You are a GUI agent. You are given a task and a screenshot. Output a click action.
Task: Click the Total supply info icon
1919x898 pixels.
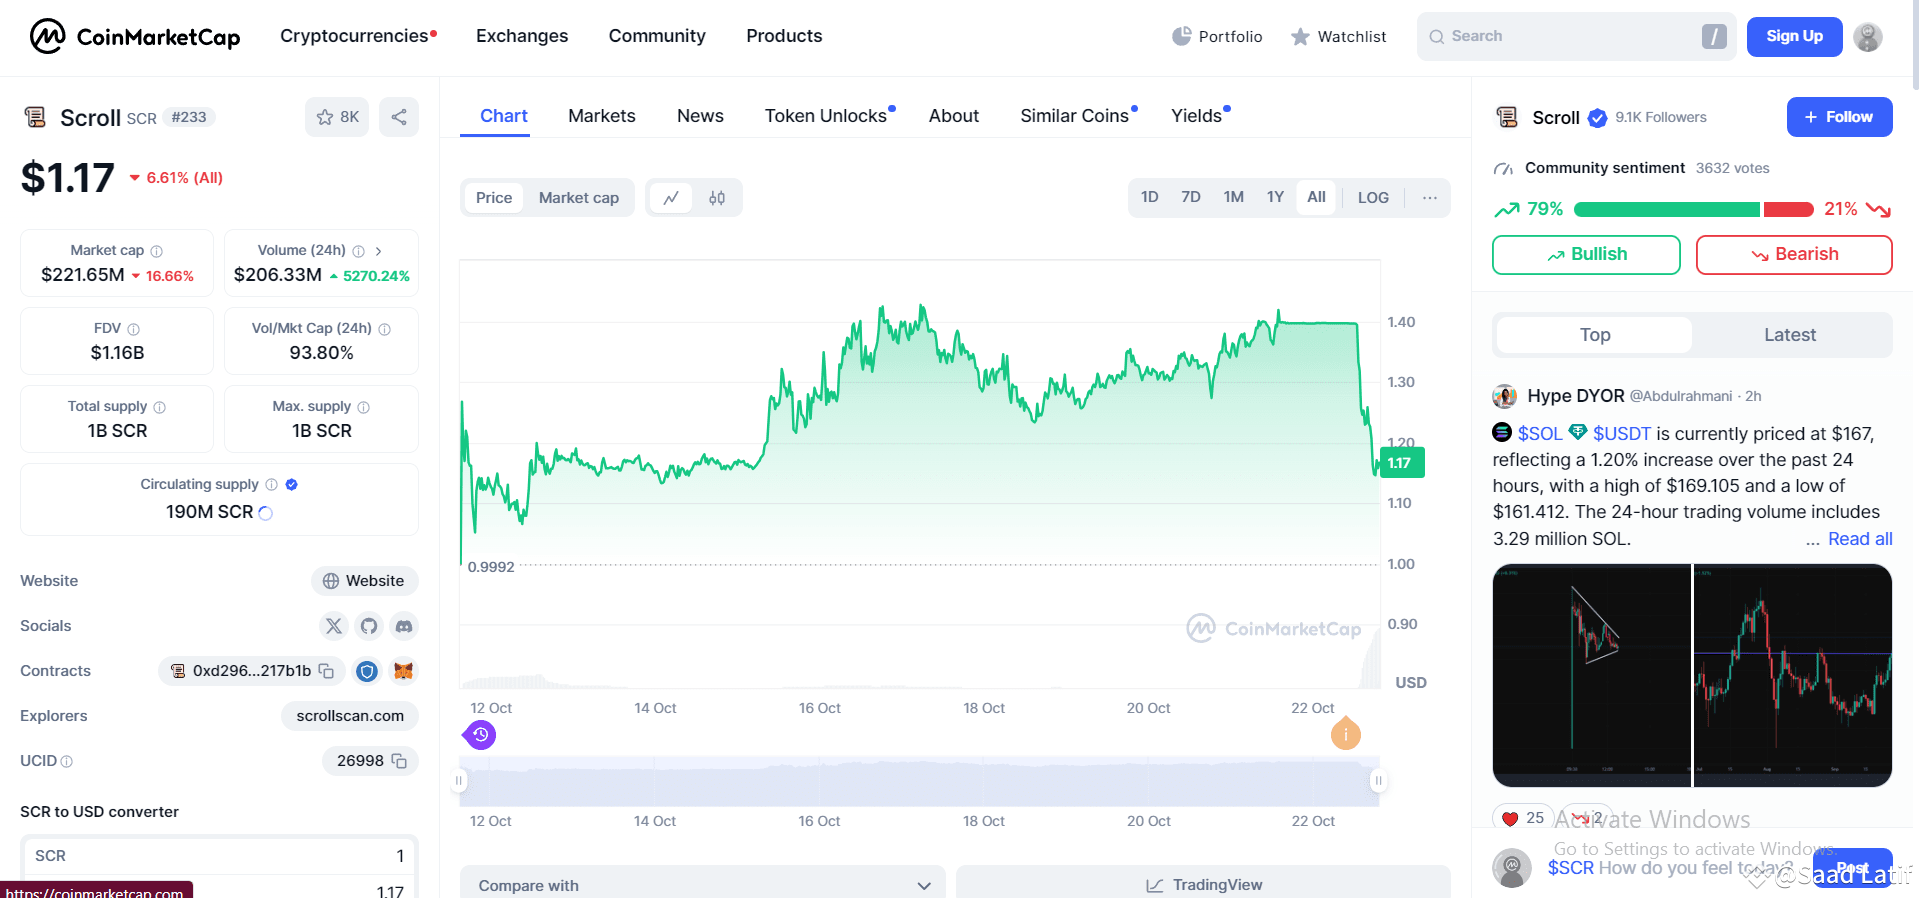160,407
